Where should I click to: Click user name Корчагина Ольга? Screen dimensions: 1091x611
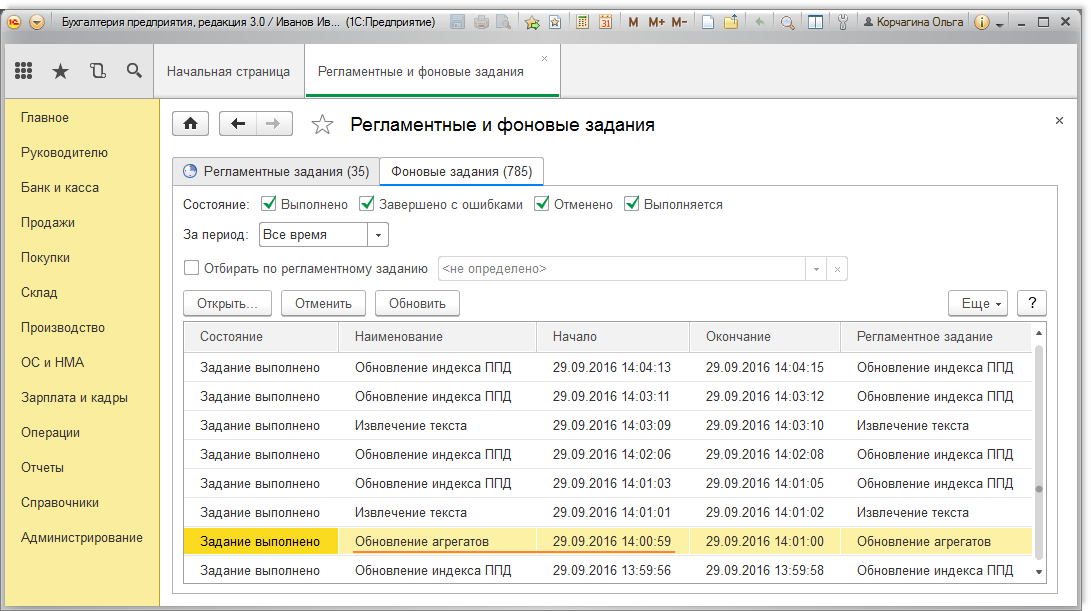913,22
